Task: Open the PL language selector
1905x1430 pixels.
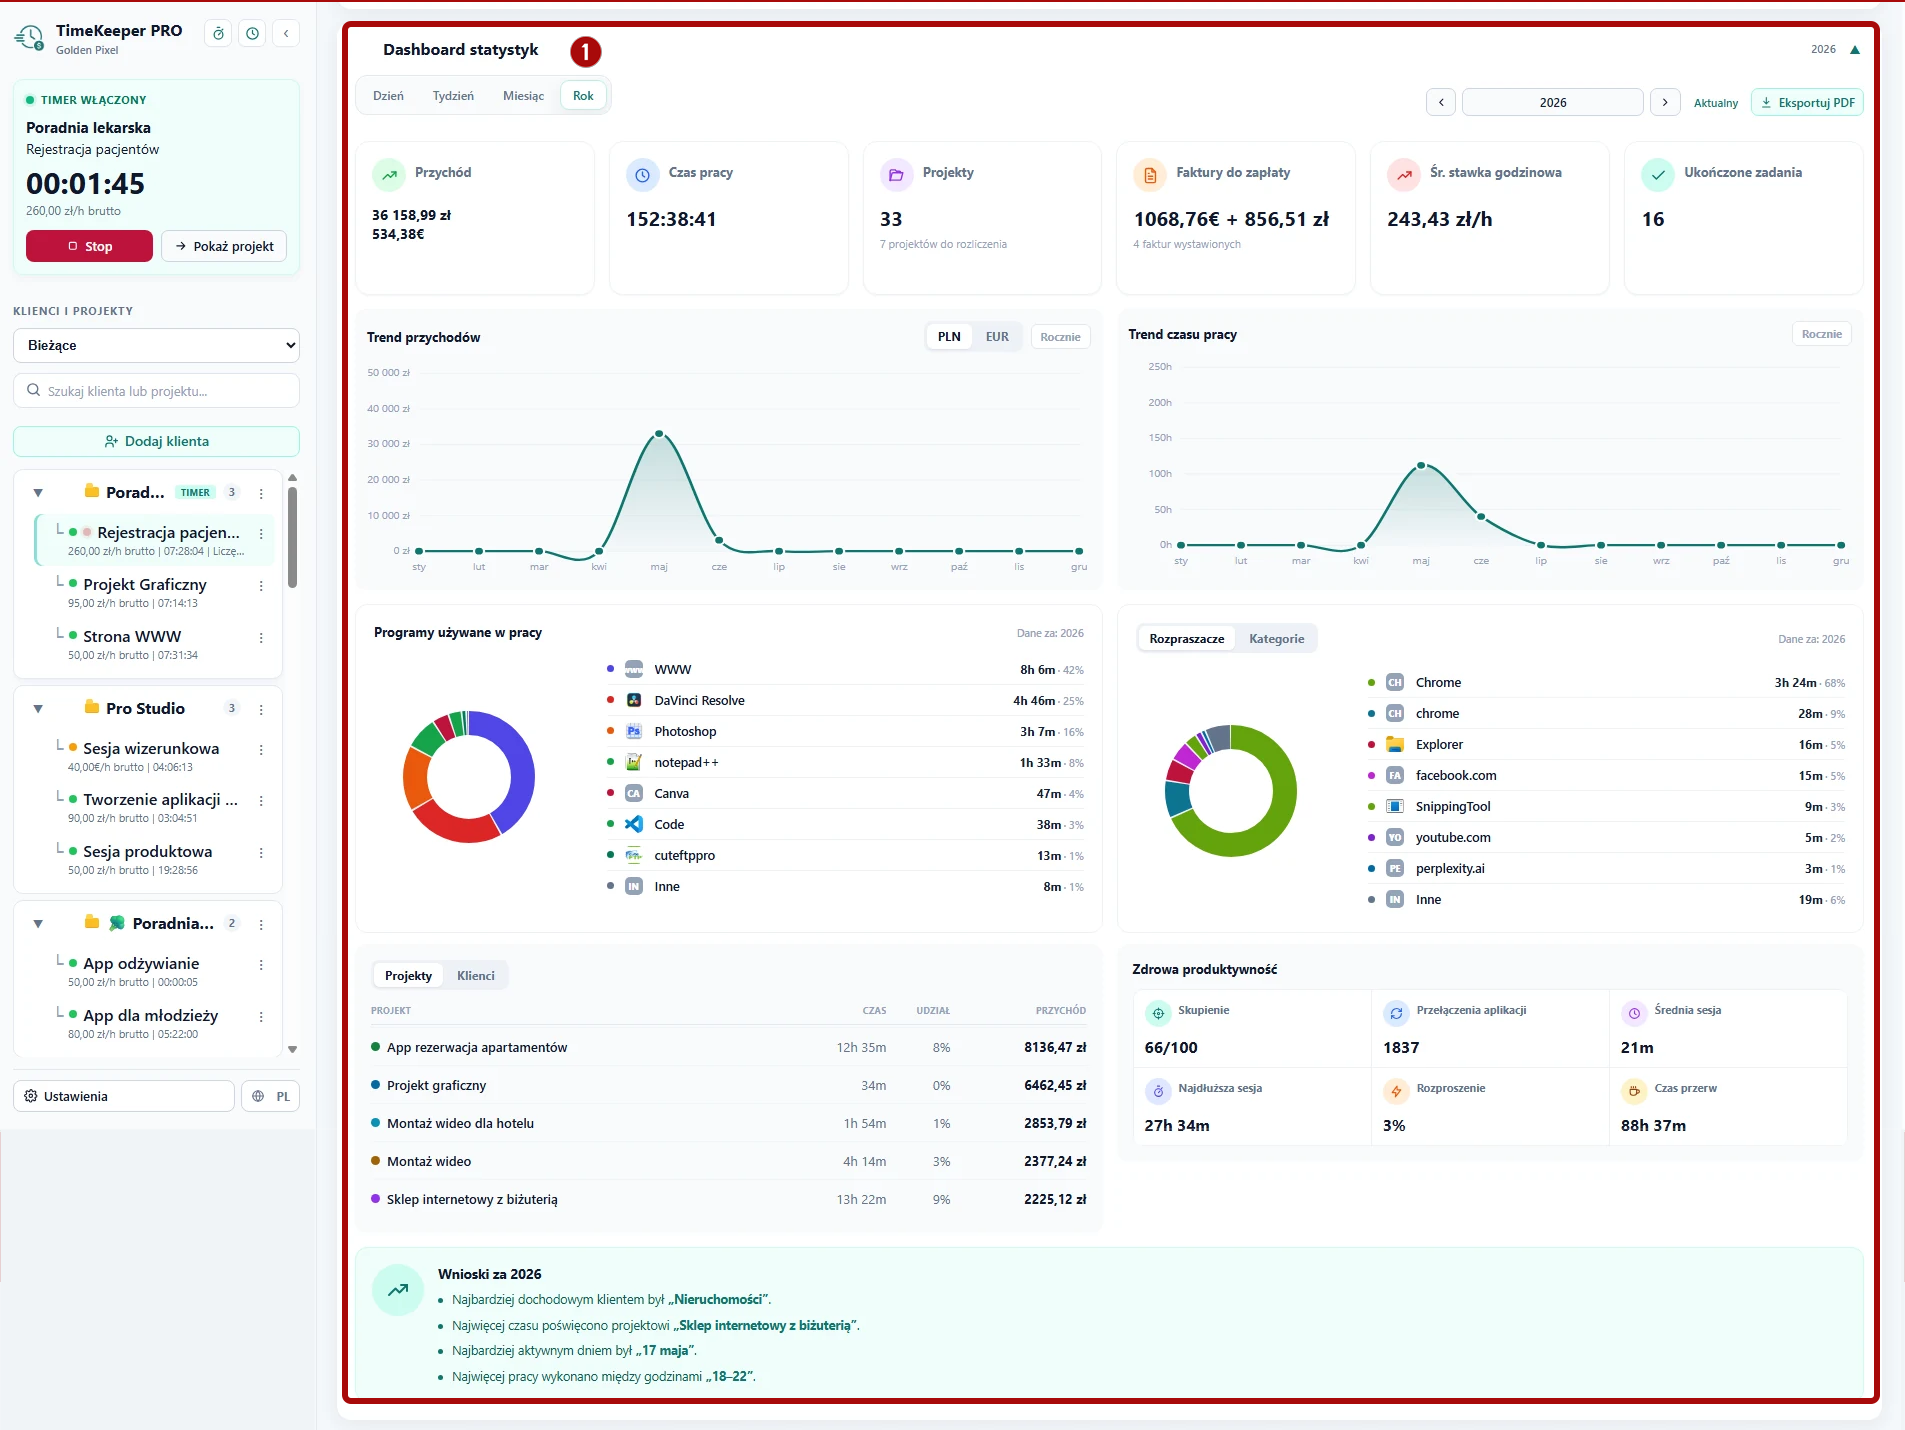Action: point(271,1096)
